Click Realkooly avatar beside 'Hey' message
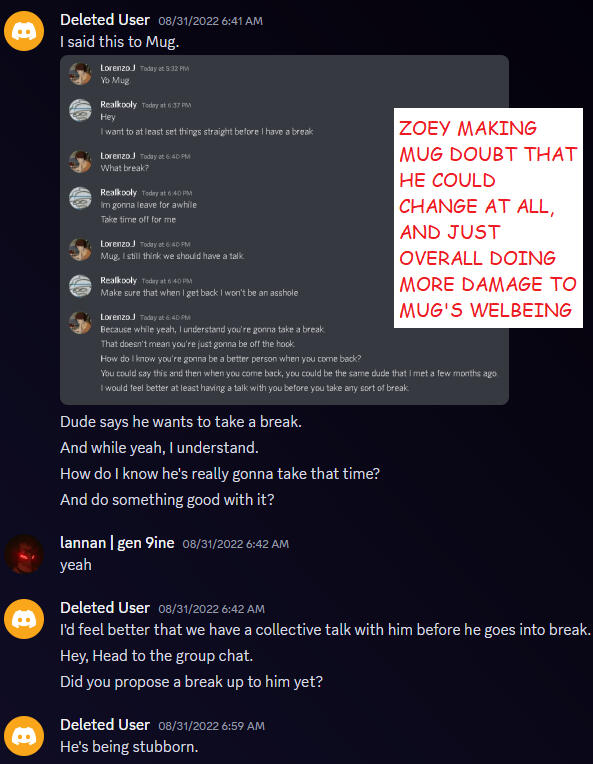 [x=80, y=110]
